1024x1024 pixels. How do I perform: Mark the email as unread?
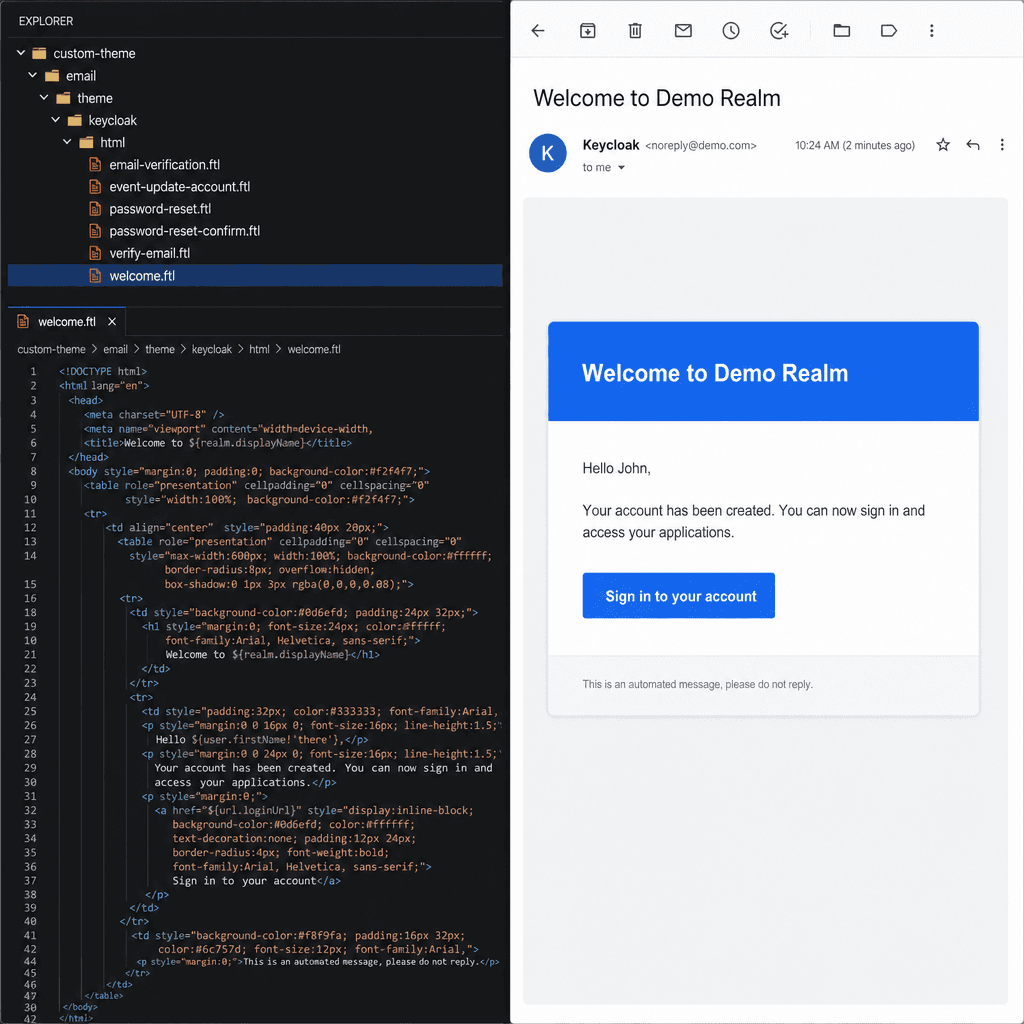click(x=683, y=31)
